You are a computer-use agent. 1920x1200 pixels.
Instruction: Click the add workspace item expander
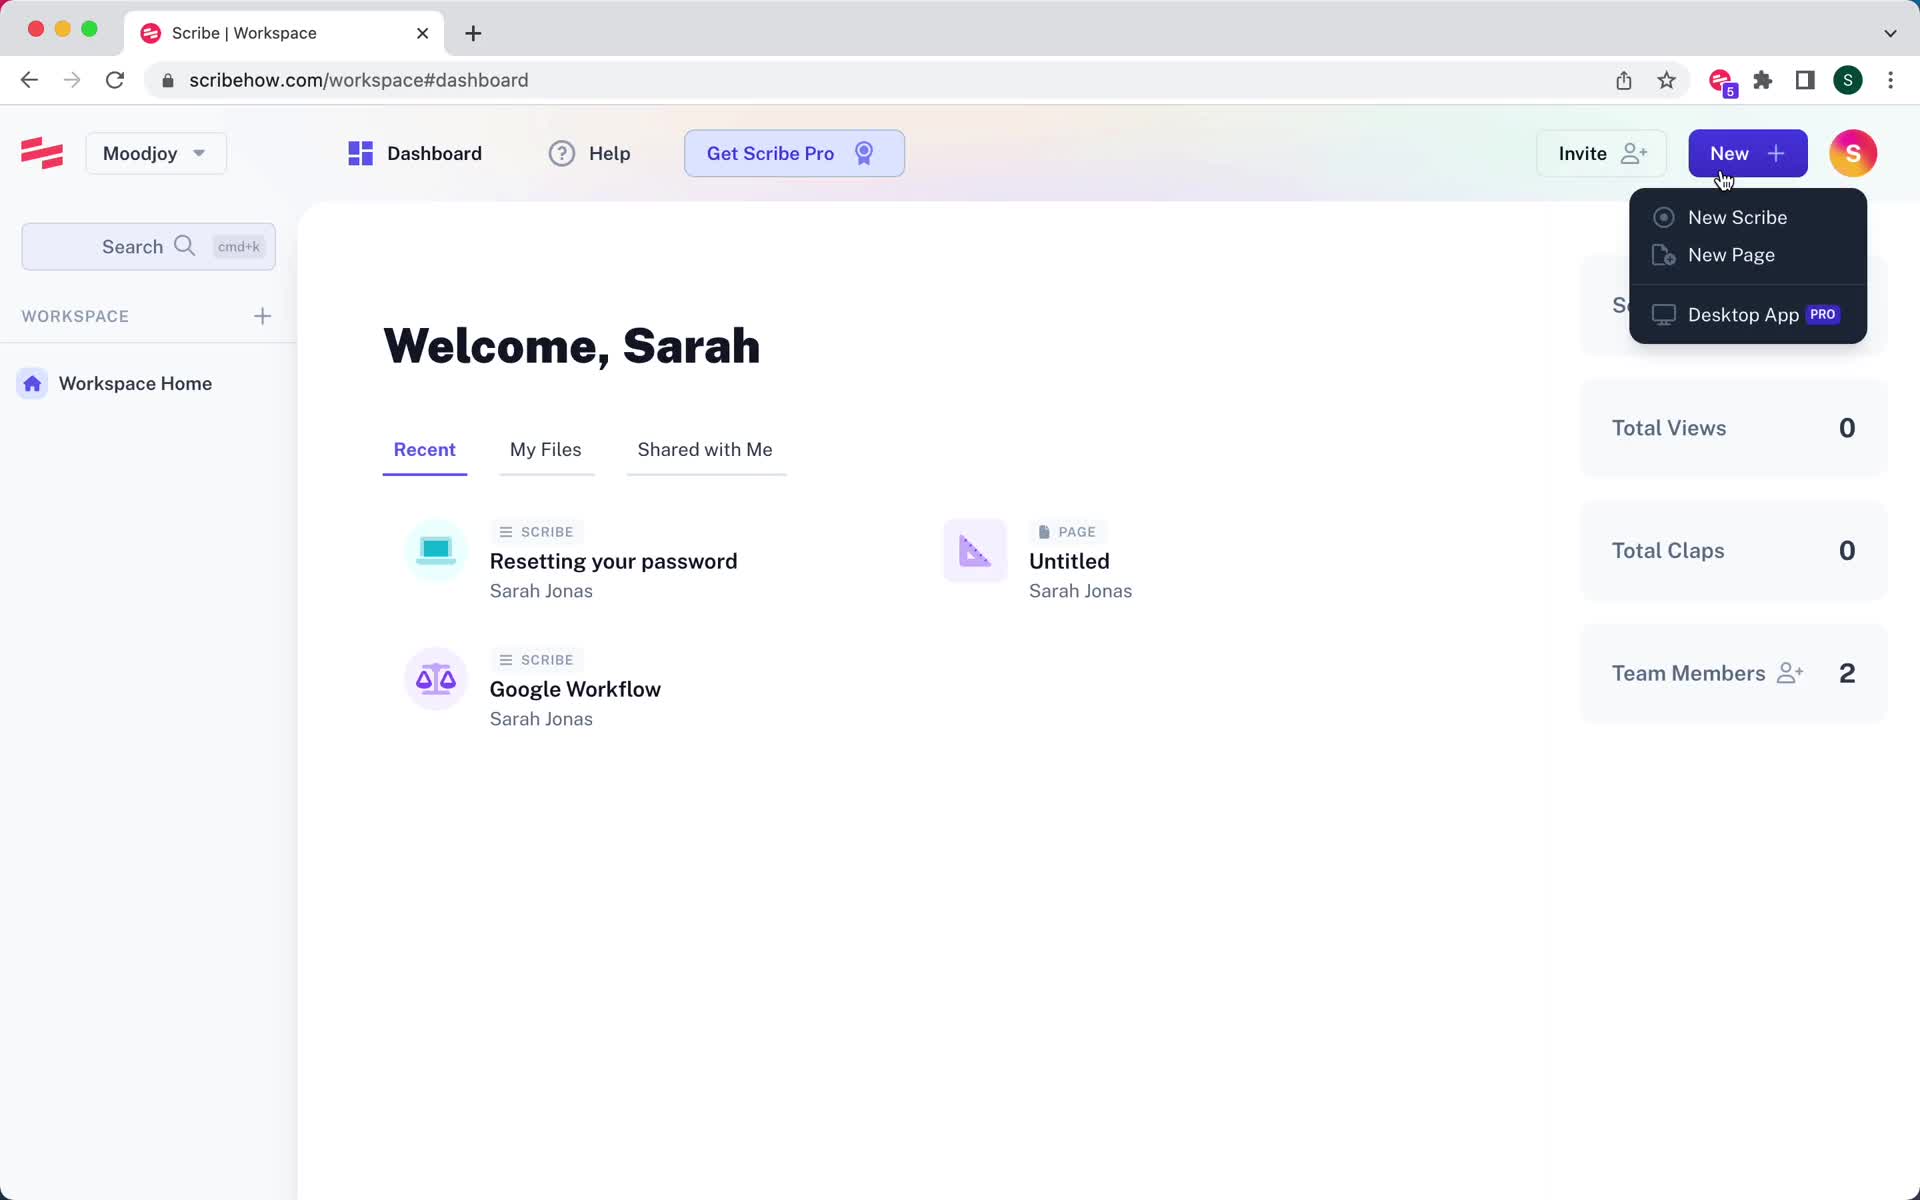pyautogui.click(x=263, y=315)
